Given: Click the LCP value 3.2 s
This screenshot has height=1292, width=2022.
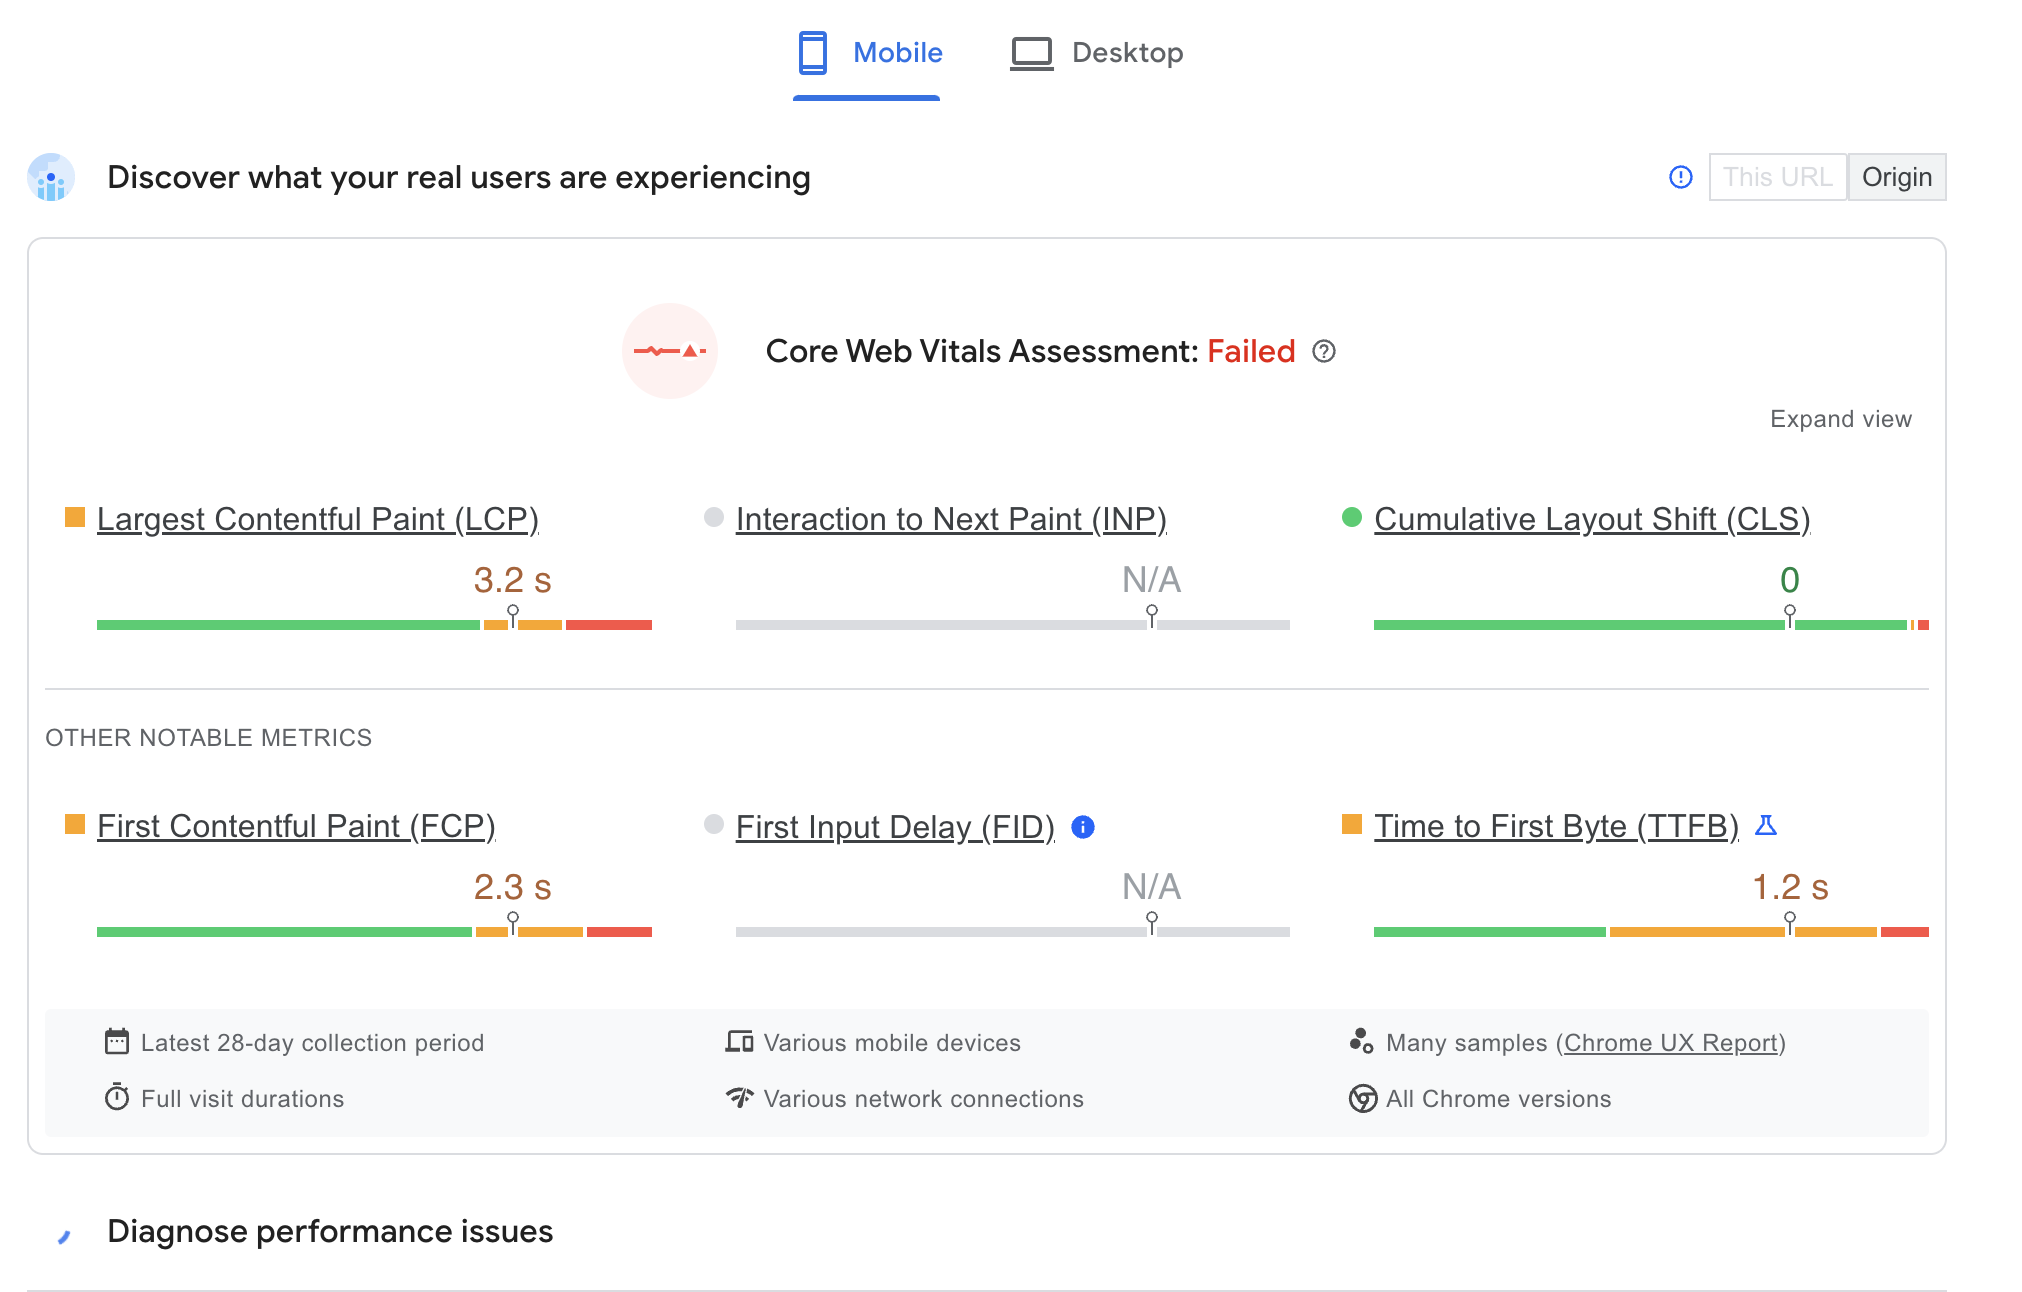Looking at the screenshot, I should pos(512,580).
